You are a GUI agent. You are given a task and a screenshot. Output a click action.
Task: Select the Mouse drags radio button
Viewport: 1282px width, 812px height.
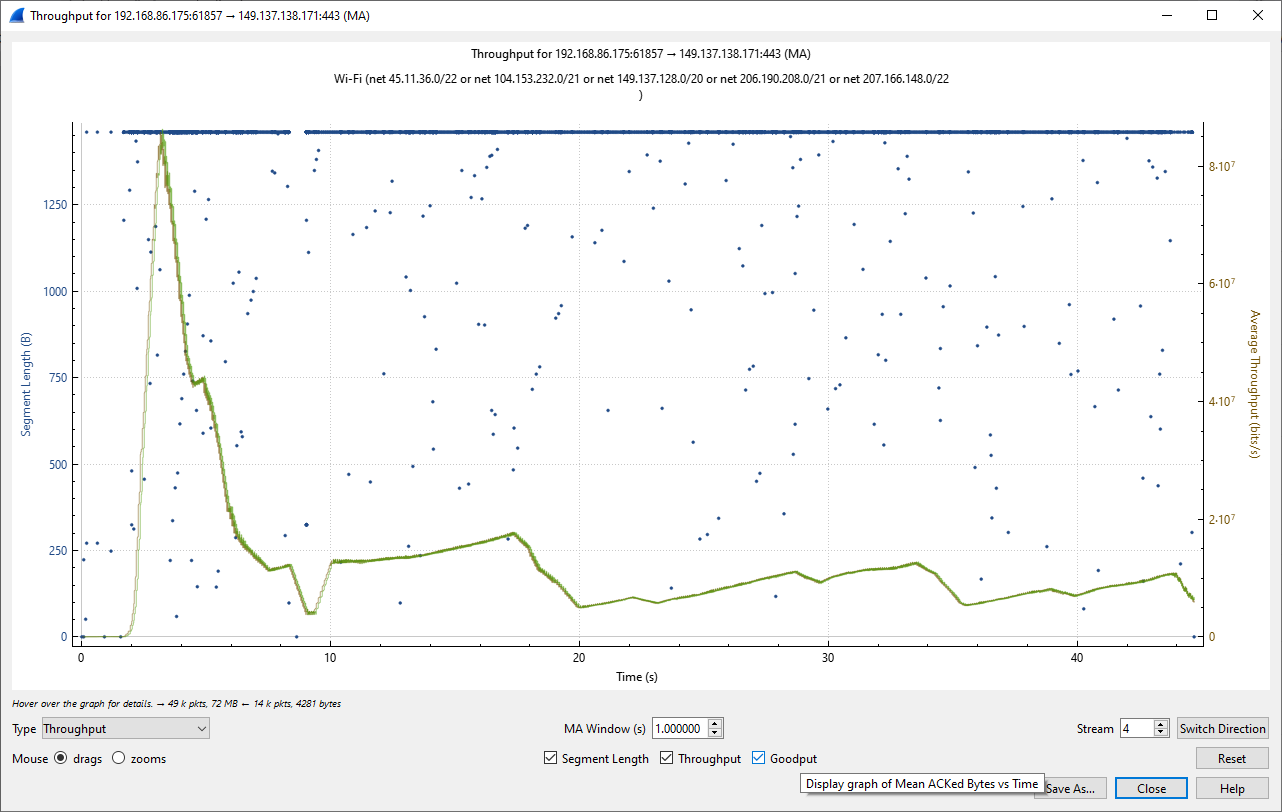coord(61,759)
